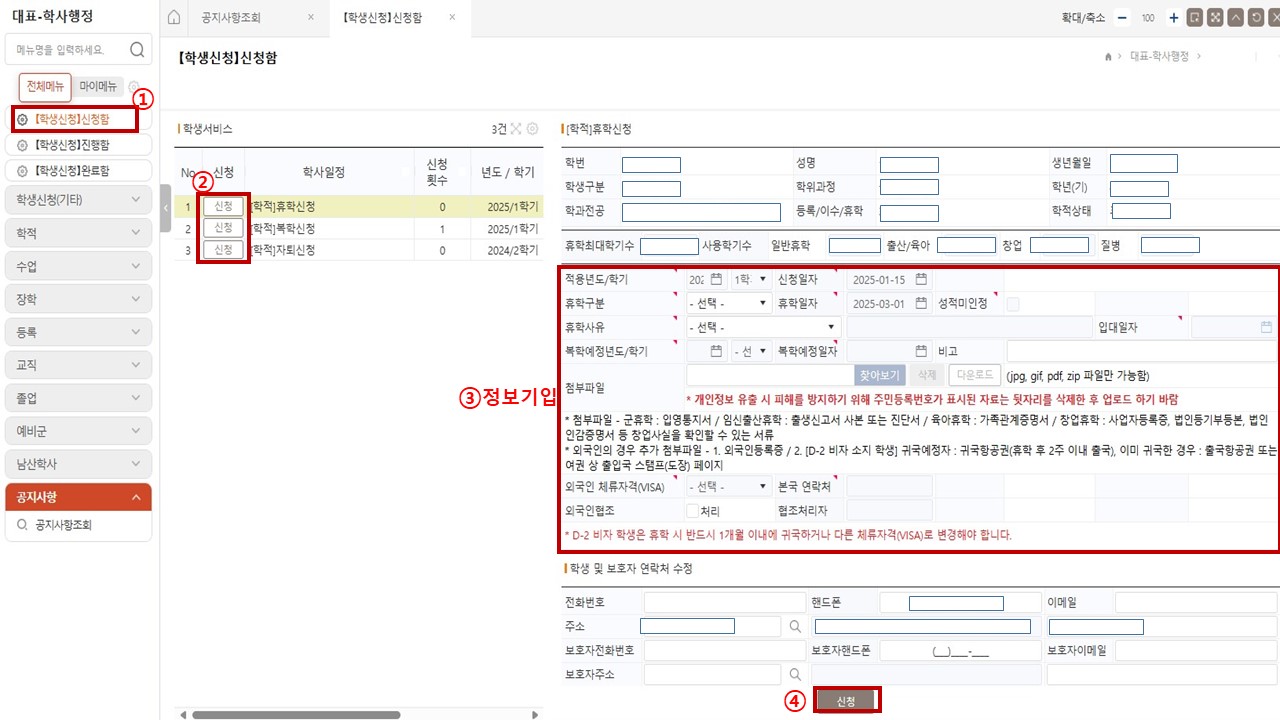Image resolution: width=1280 pixels, height=720 pixels.
Task: Click the attachment 삭제 button
Action: (x=927, y=376)
